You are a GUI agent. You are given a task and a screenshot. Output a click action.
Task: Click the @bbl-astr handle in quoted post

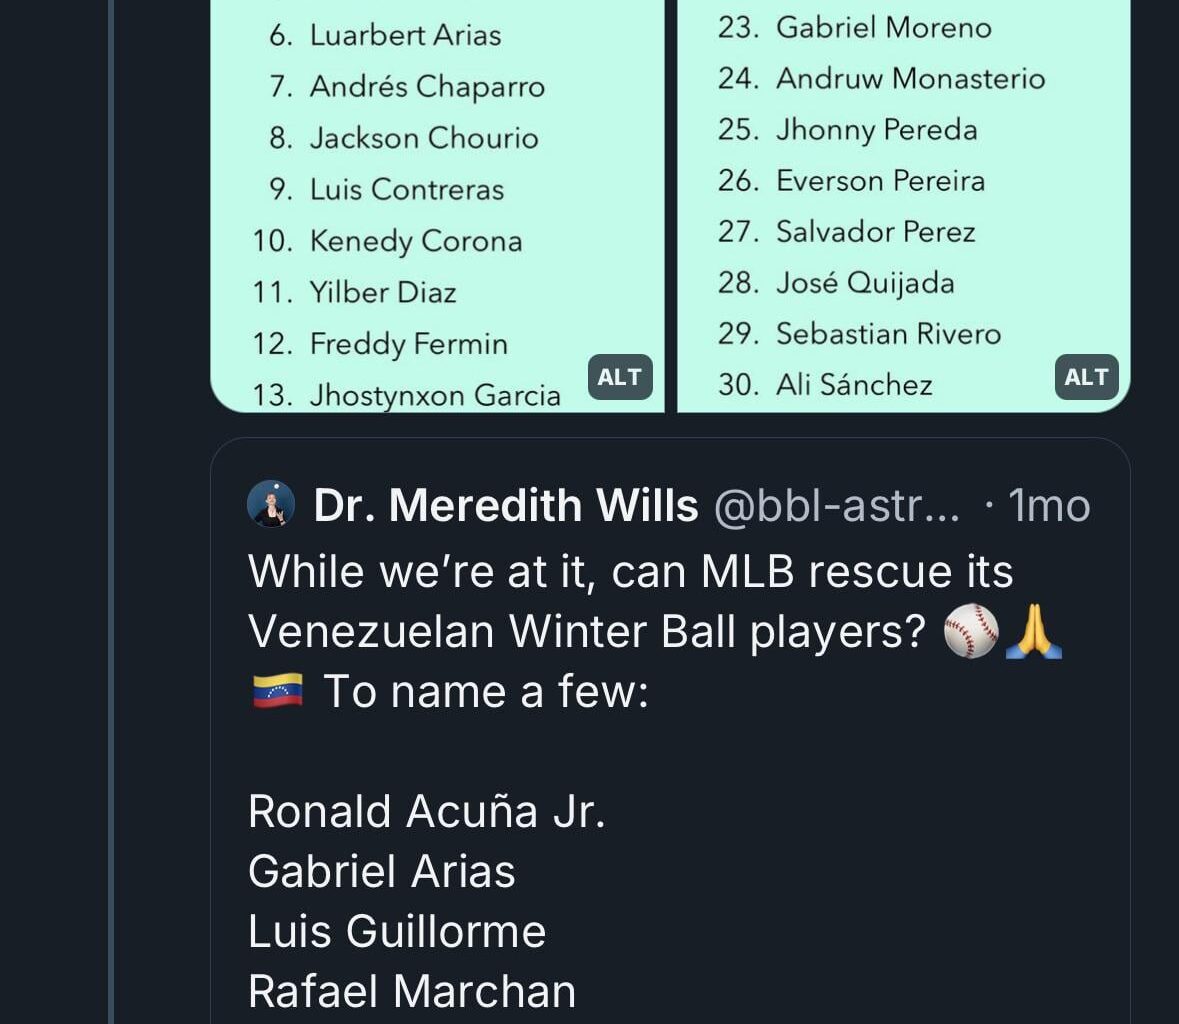pos(836,506)
